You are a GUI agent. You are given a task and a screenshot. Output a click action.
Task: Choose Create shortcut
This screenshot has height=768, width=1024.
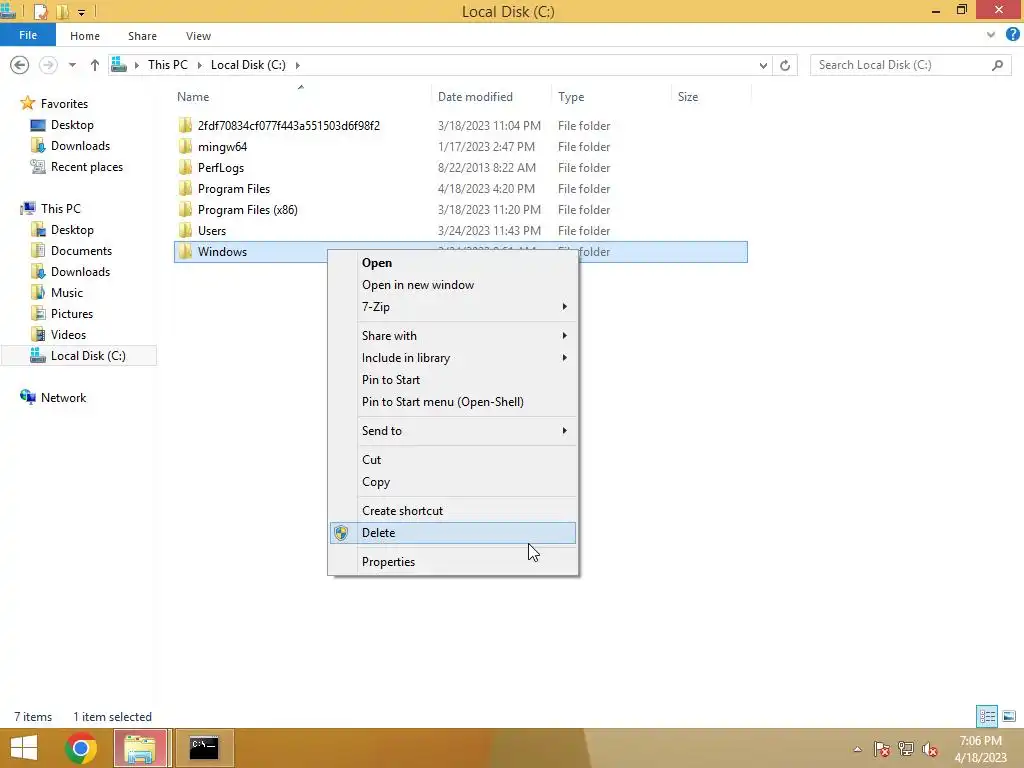tap(453, 511)
